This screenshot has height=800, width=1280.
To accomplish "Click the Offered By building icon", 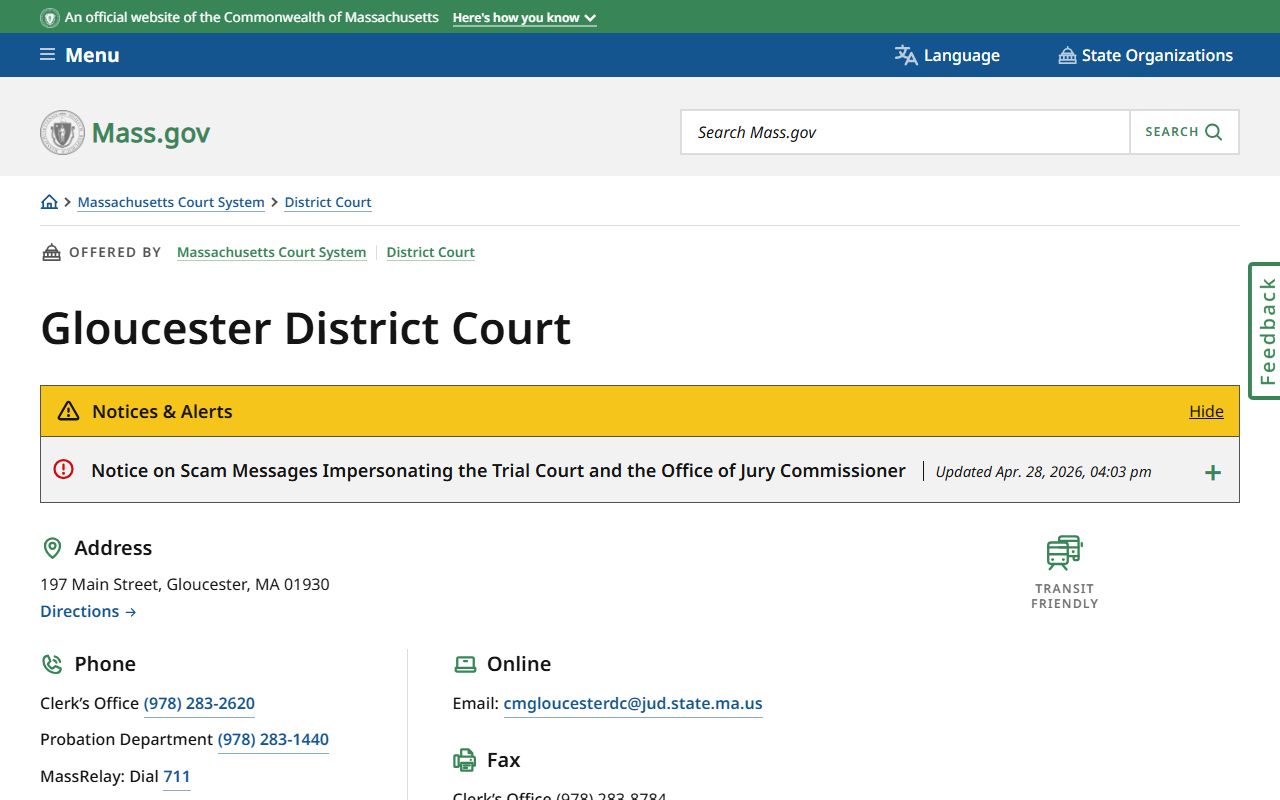I will (x=51, y=252).
